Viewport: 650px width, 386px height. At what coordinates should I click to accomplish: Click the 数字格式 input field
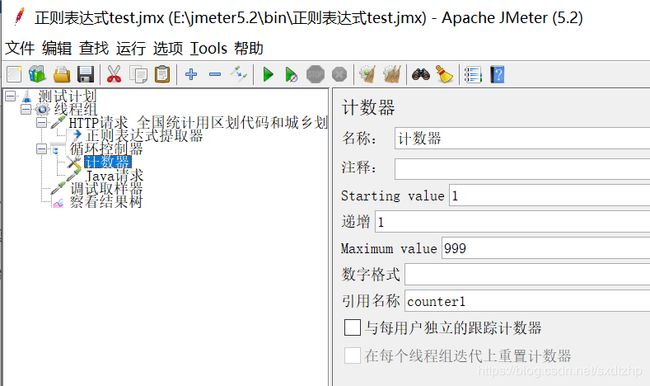527,274
